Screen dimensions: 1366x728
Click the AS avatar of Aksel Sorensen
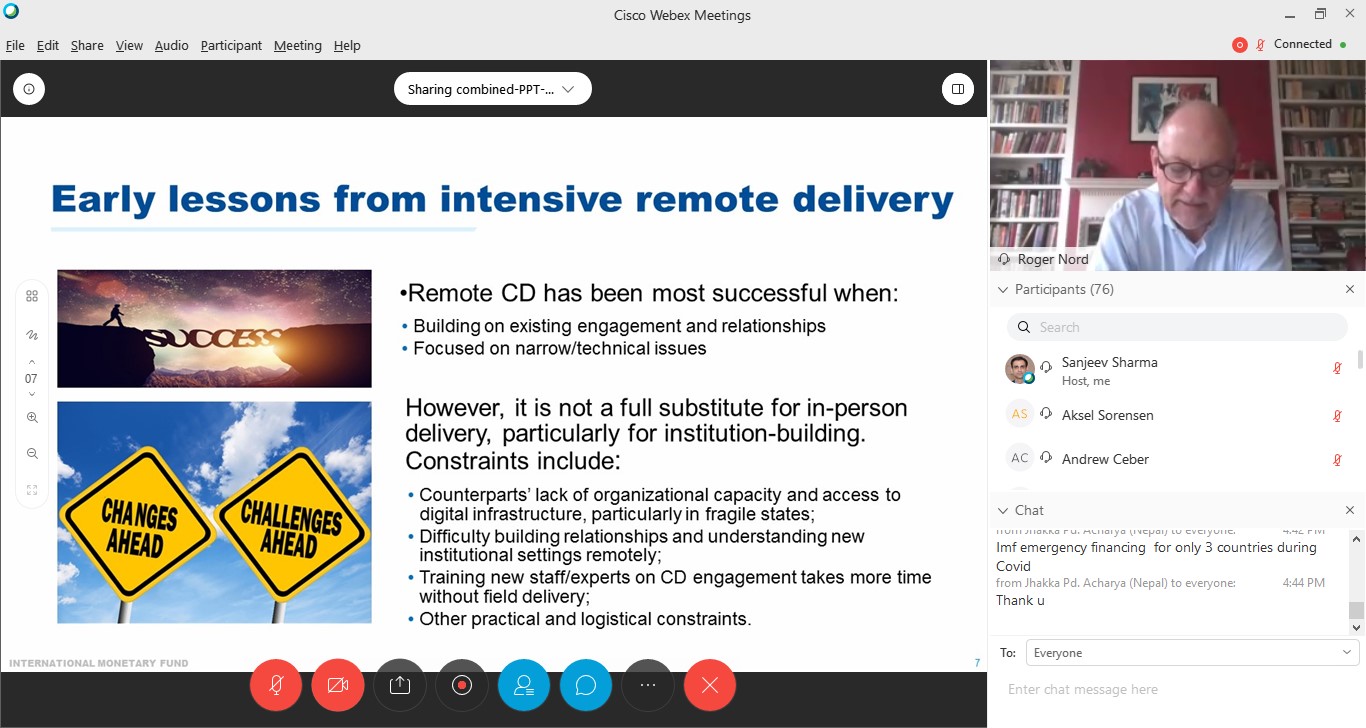(x=1019, y=414)
